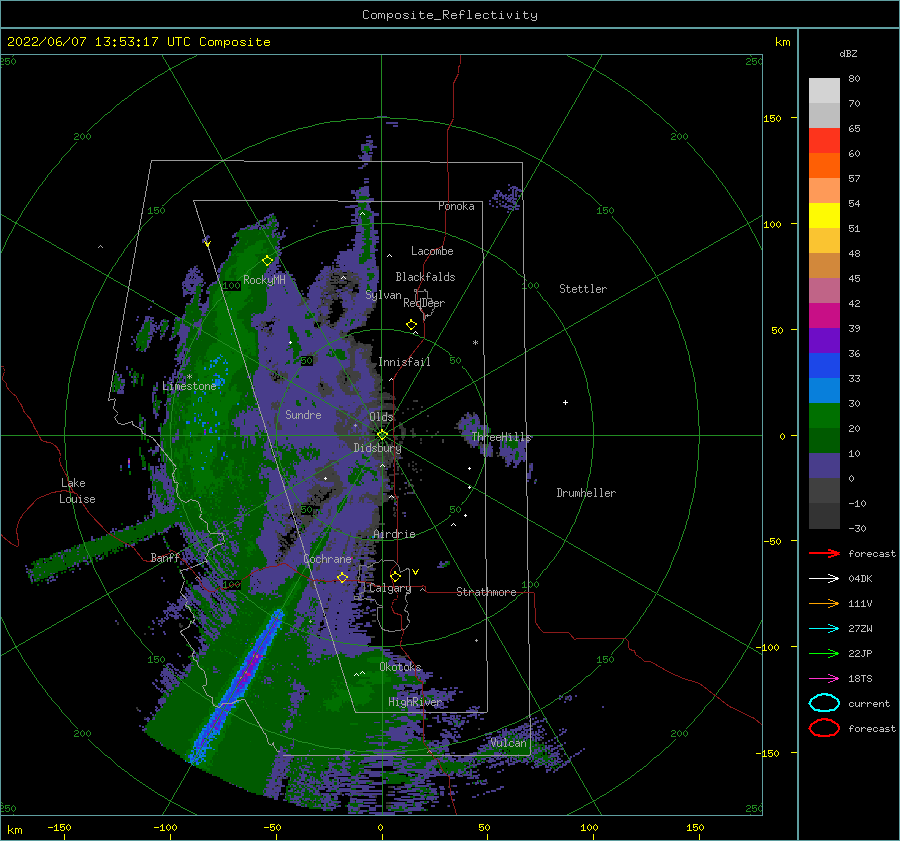Click the RedDeer city label
This screenshot has height=841, width=900.
tap(424, 303)
